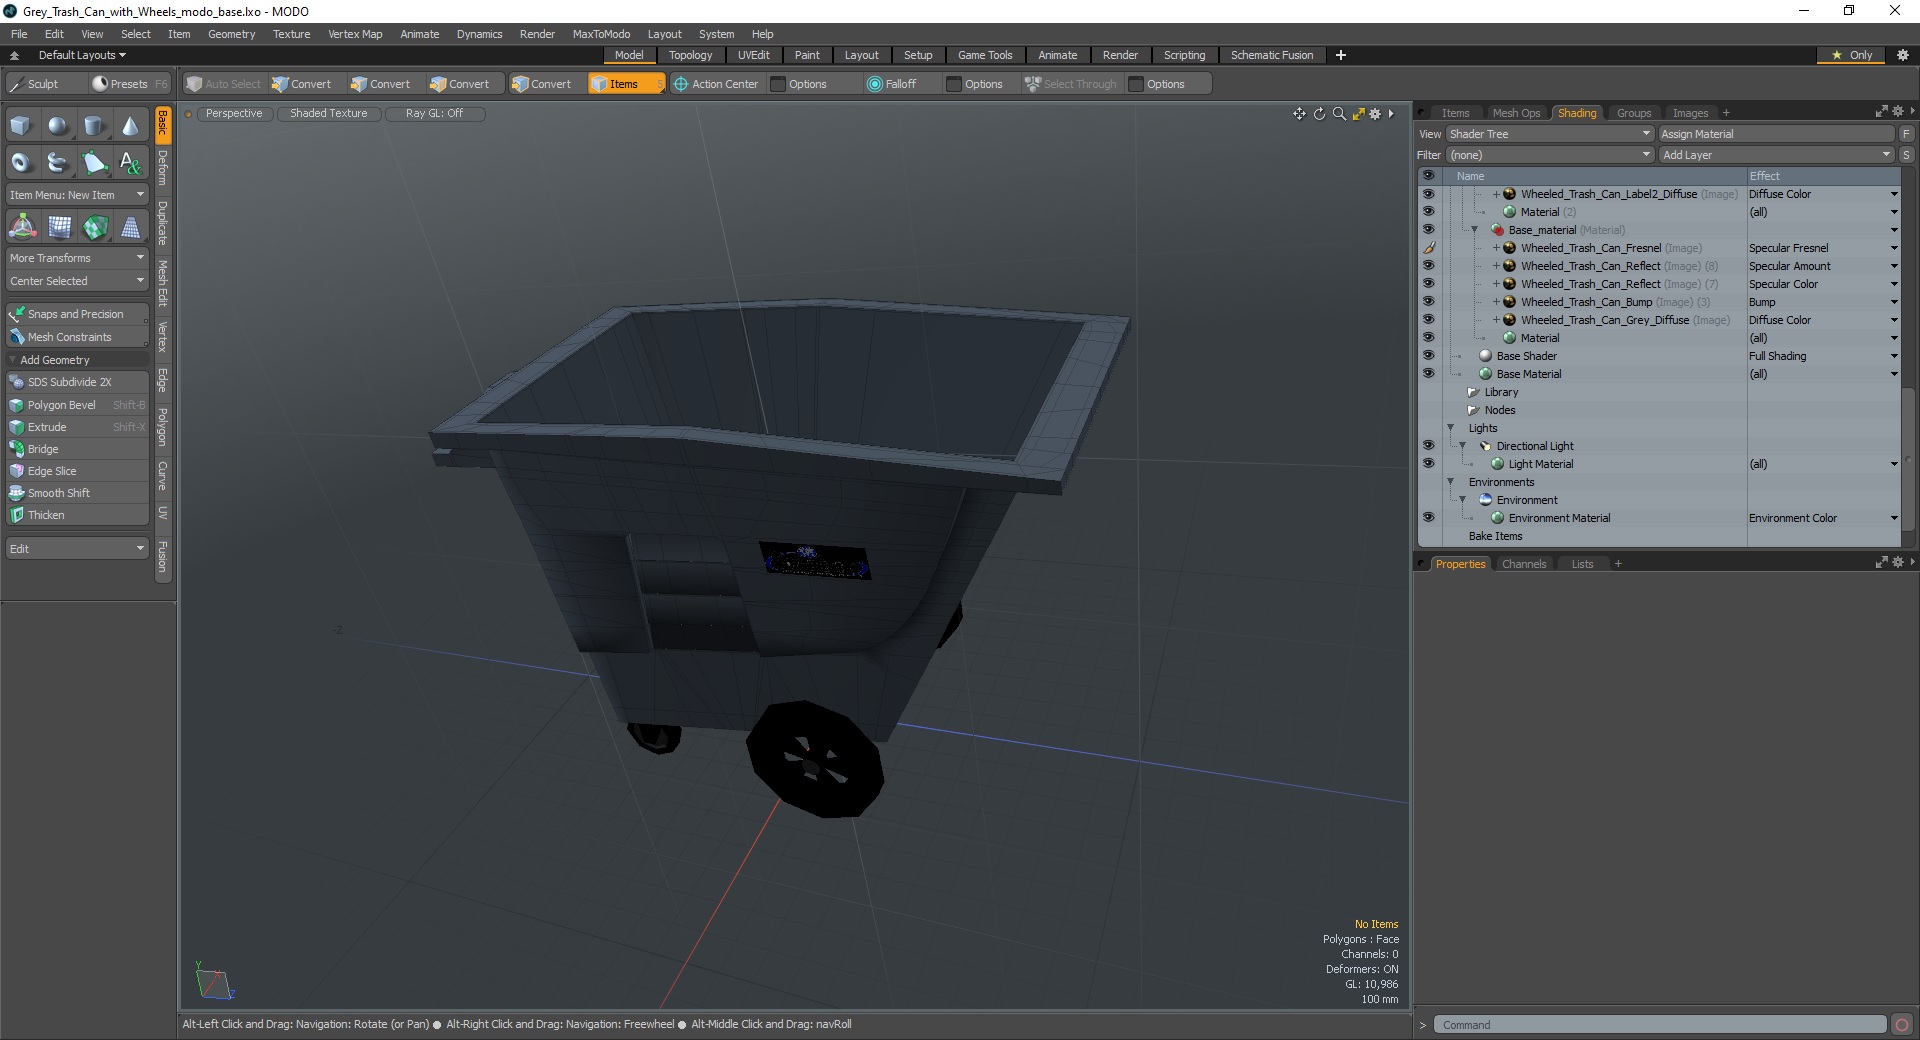1920x1040 pixels.
Task: Click the viewport zoom magnifier icon
Action: tap(1339, 114)
